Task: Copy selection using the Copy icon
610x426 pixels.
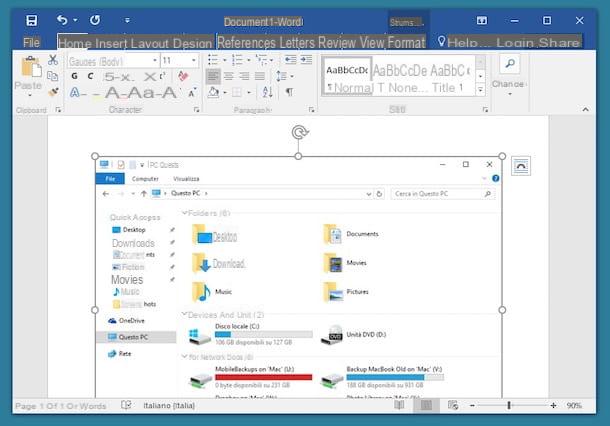Action: [53, 76]
